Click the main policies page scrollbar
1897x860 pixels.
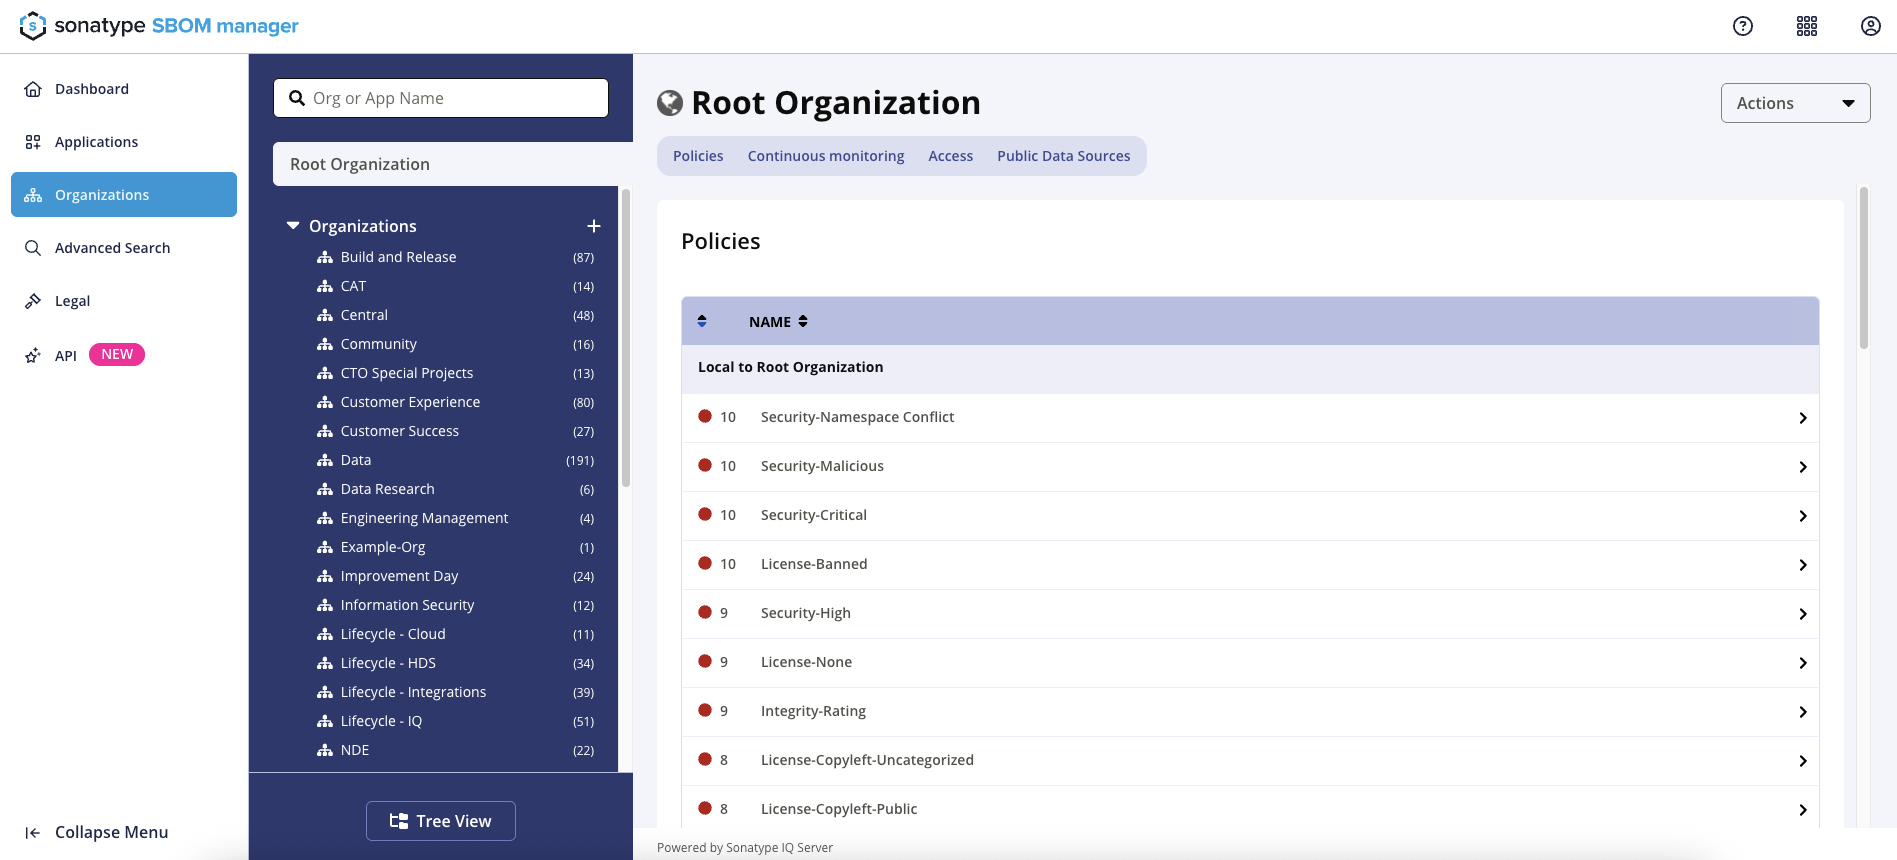tap(1864, 268)
